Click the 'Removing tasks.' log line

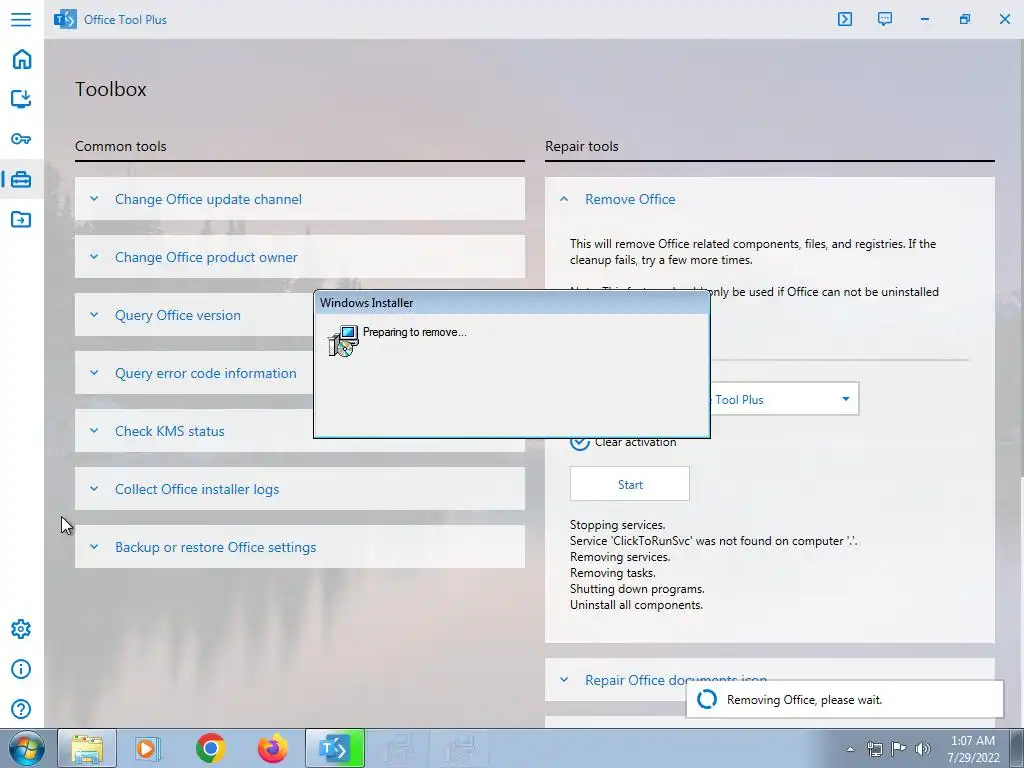point(613,573)
